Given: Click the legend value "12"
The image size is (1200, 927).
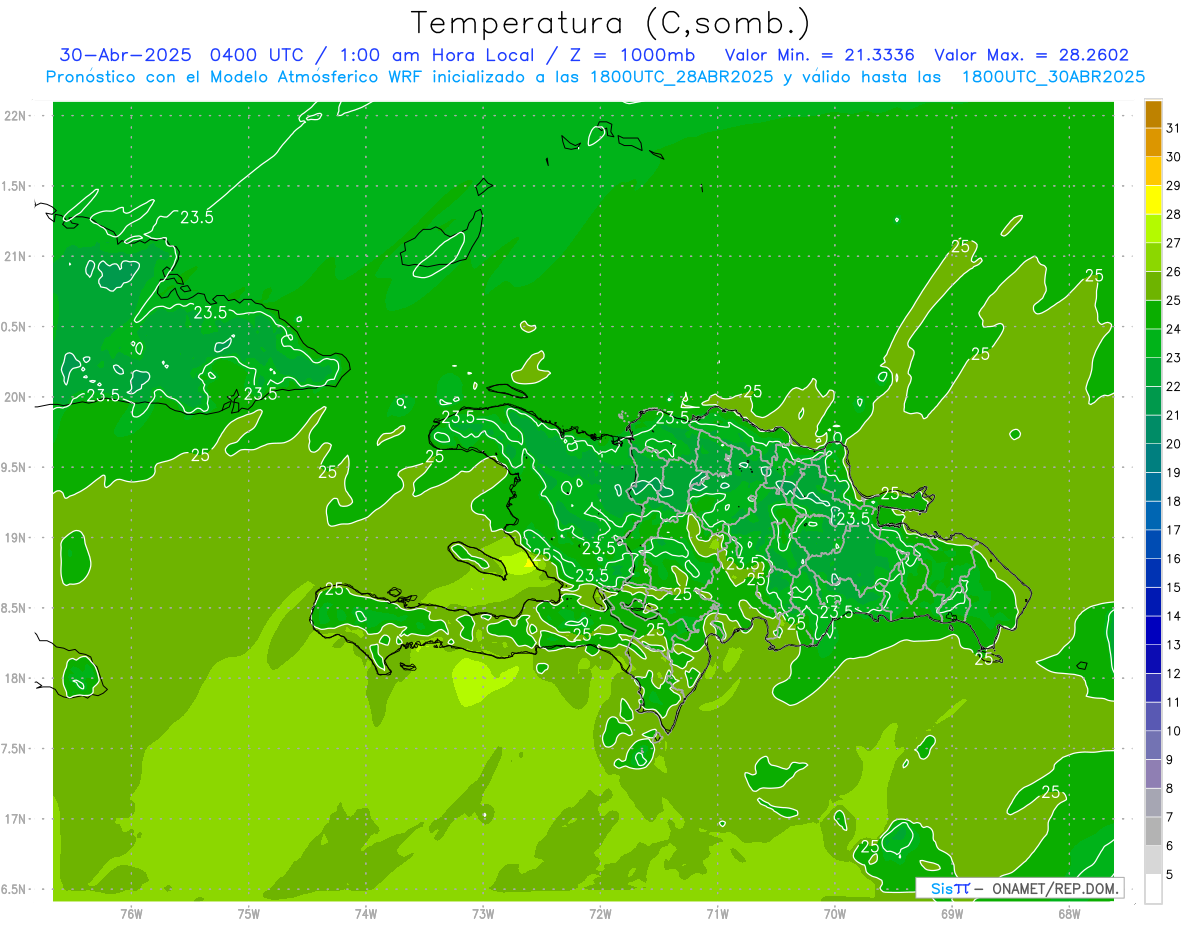Looking at the screenshot, I should [x=1173, y=673].
